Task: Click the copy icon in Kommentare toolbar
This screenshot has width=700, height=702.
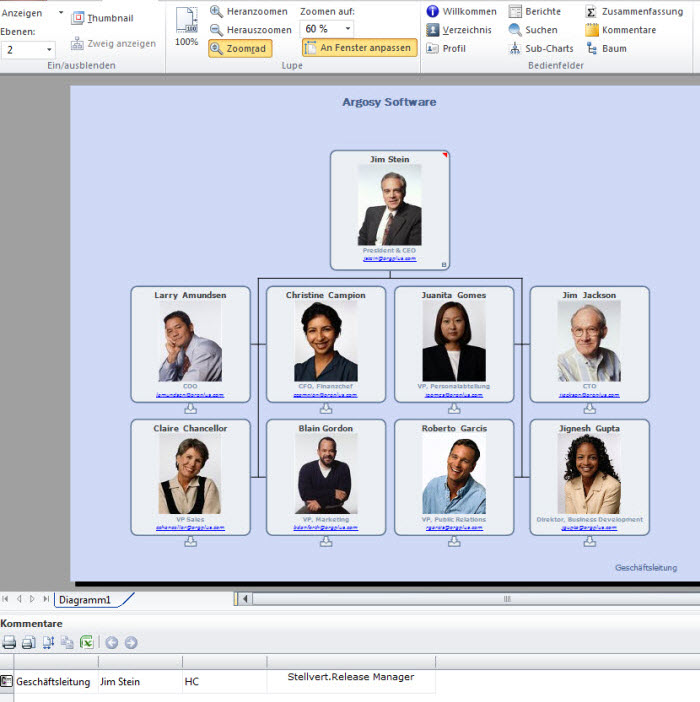Action: click(x=67, y=642)
